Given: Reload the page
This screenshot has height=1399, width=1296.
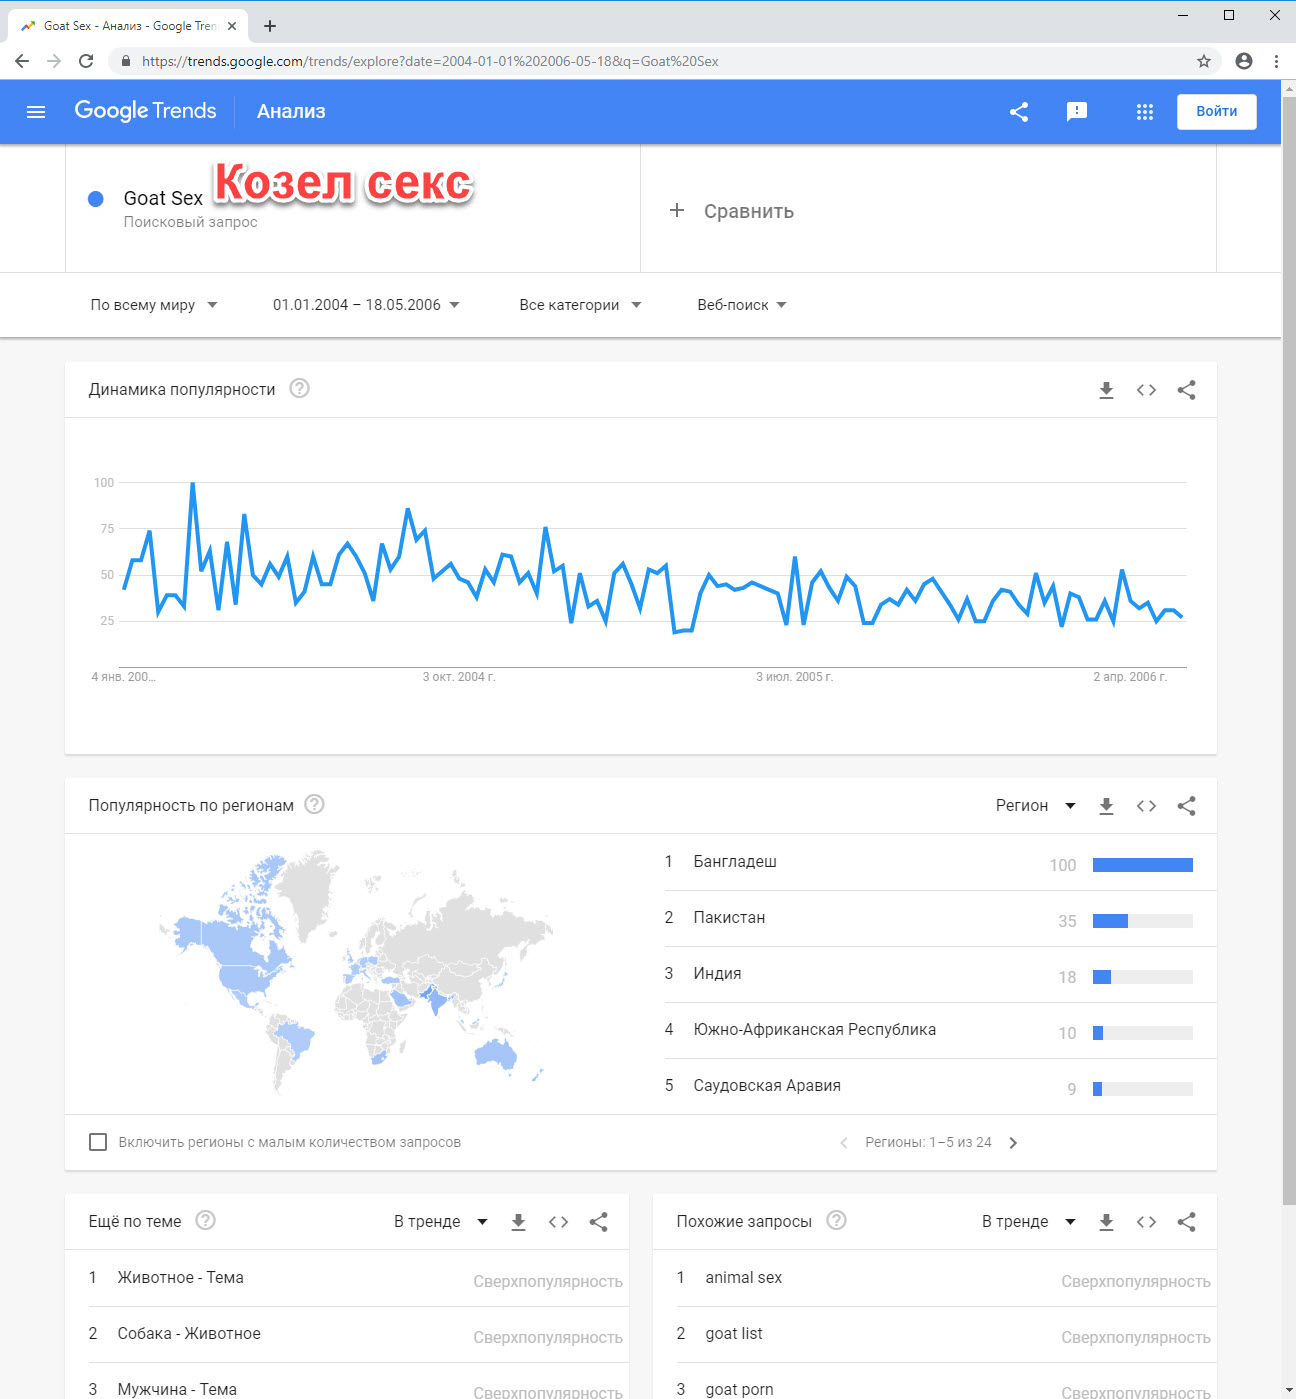Looking at the screenshot, I should (86, 61).
